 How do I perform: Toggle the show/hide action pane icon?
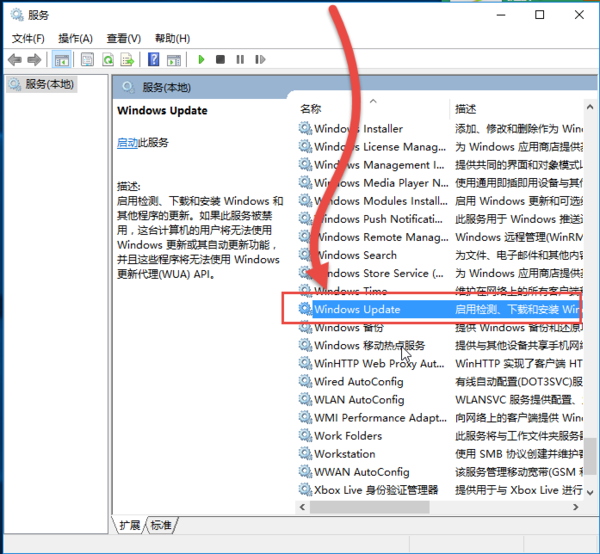[174, 60]
